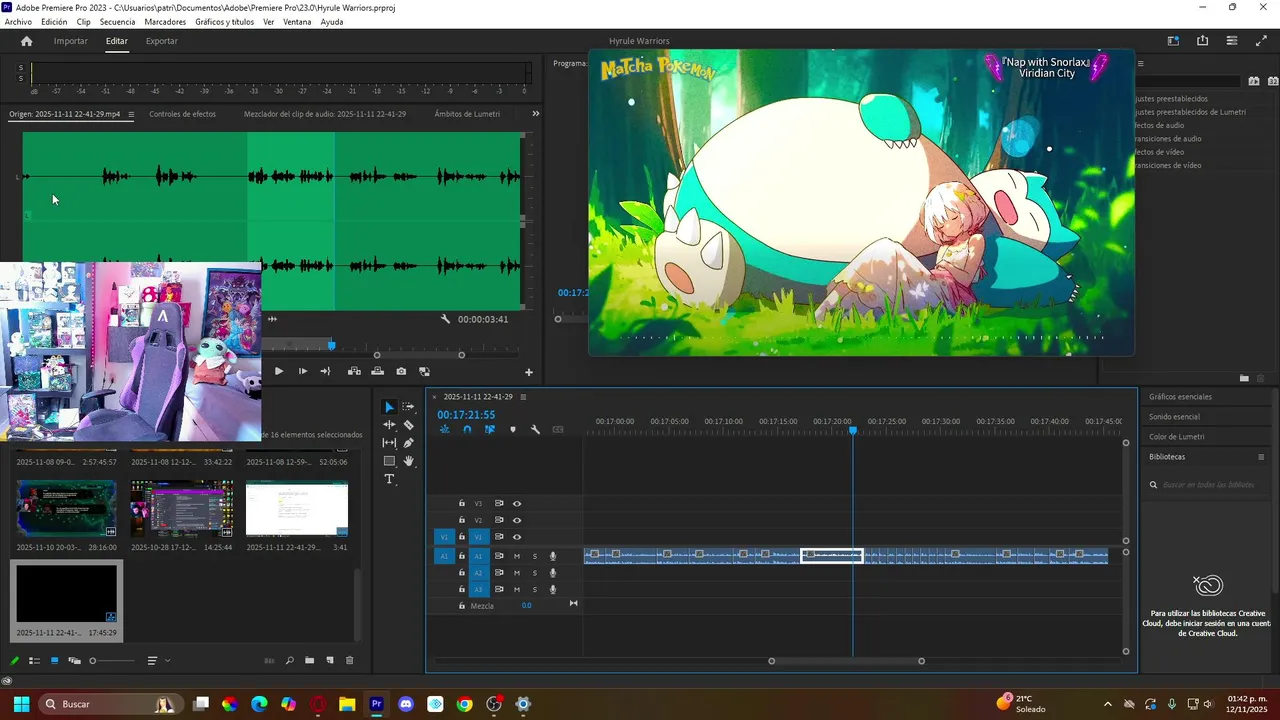Play the Source monitor clip
Image resolution: width=1280 pixels, height=720 pixels.
tap(279, 371)
